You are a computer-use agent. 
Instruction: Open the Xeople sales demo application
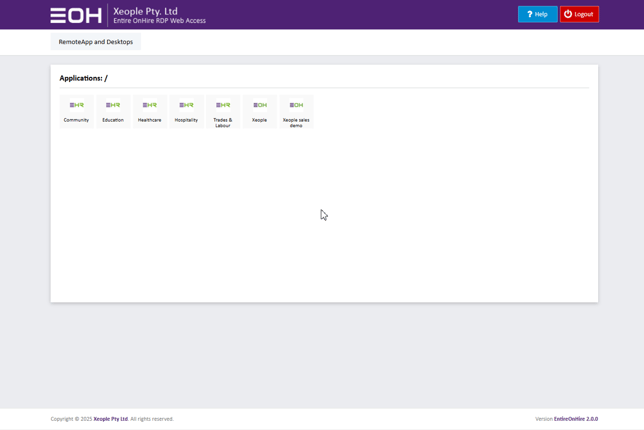pos(296,112)
